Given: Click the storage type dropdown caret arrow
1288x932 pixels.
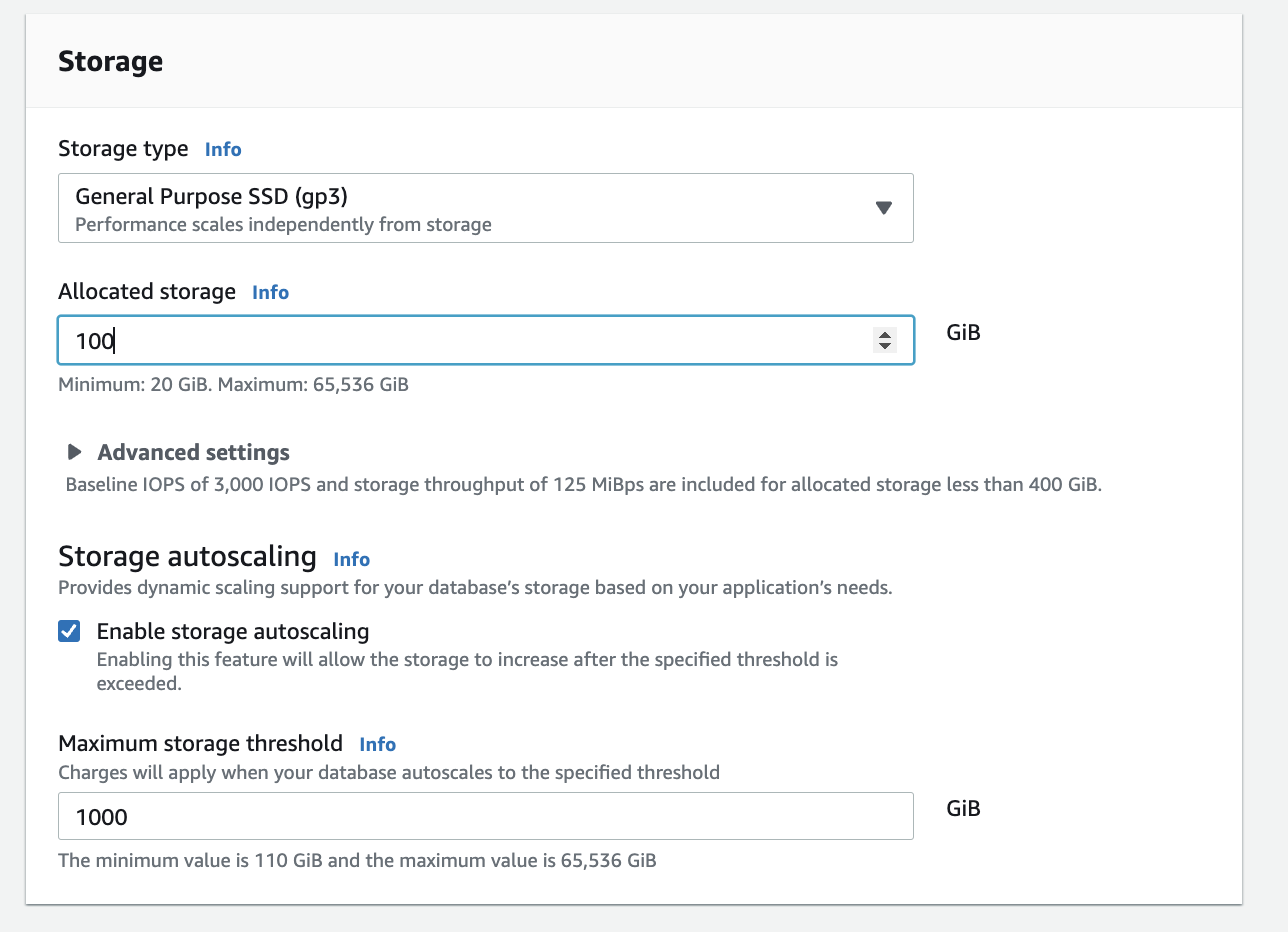Looking at the screenshot, I should 883,208.
